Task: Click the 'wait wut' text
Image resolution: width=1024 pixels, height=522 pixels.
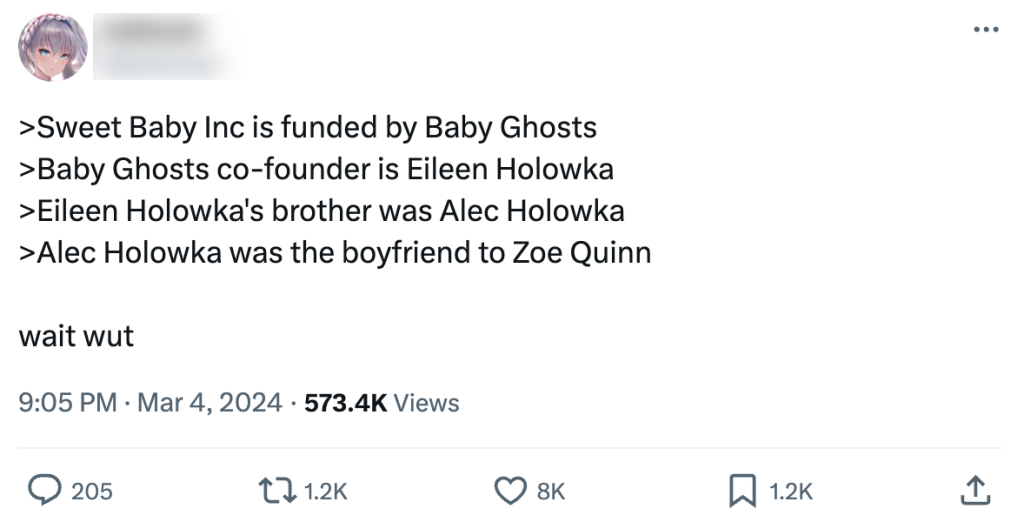Action: click(76, 336)
